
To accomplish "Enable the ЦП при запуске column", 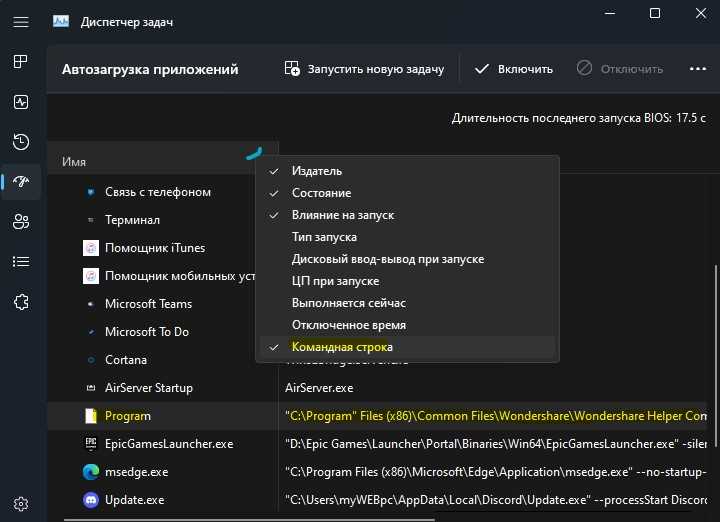I will [407, 281].
